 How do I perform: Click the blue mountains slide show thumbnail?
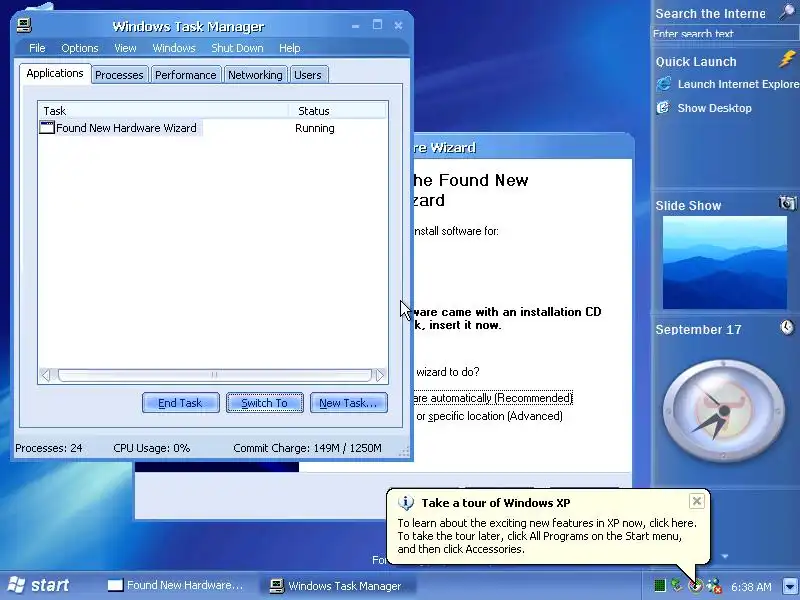tap(724, 262)
